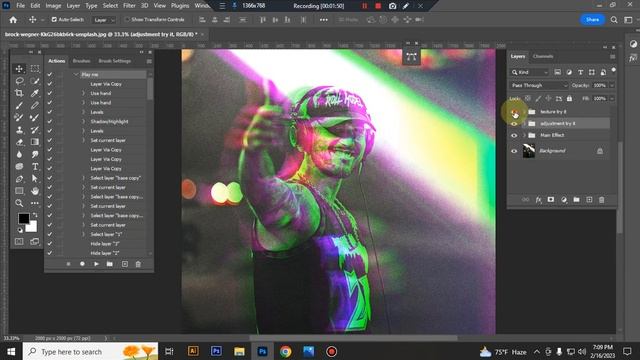The width and height of the screenshot is (640, 360).
Task: Select the Lasso tool
Action: (19, 81)
